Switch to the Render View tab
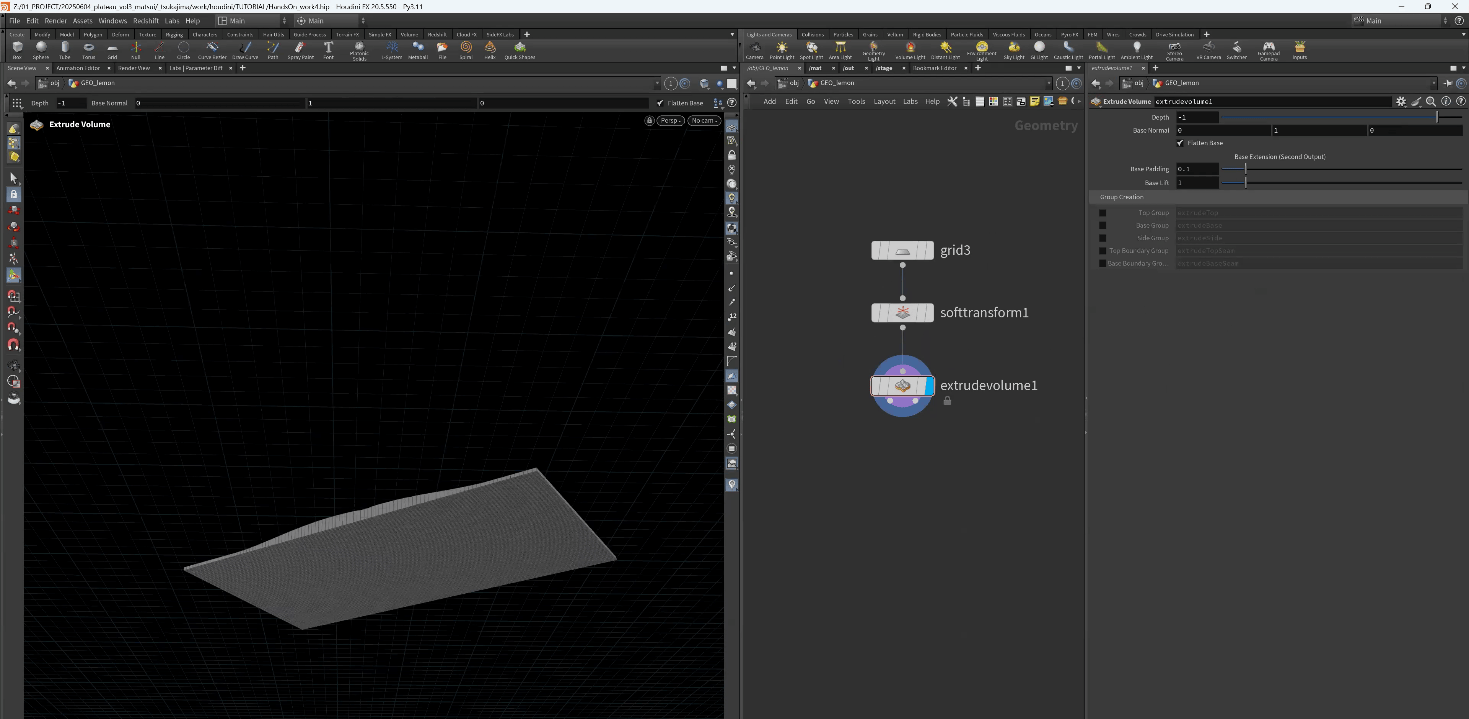This screenshot has width=1469, height=719. (132, 68)
